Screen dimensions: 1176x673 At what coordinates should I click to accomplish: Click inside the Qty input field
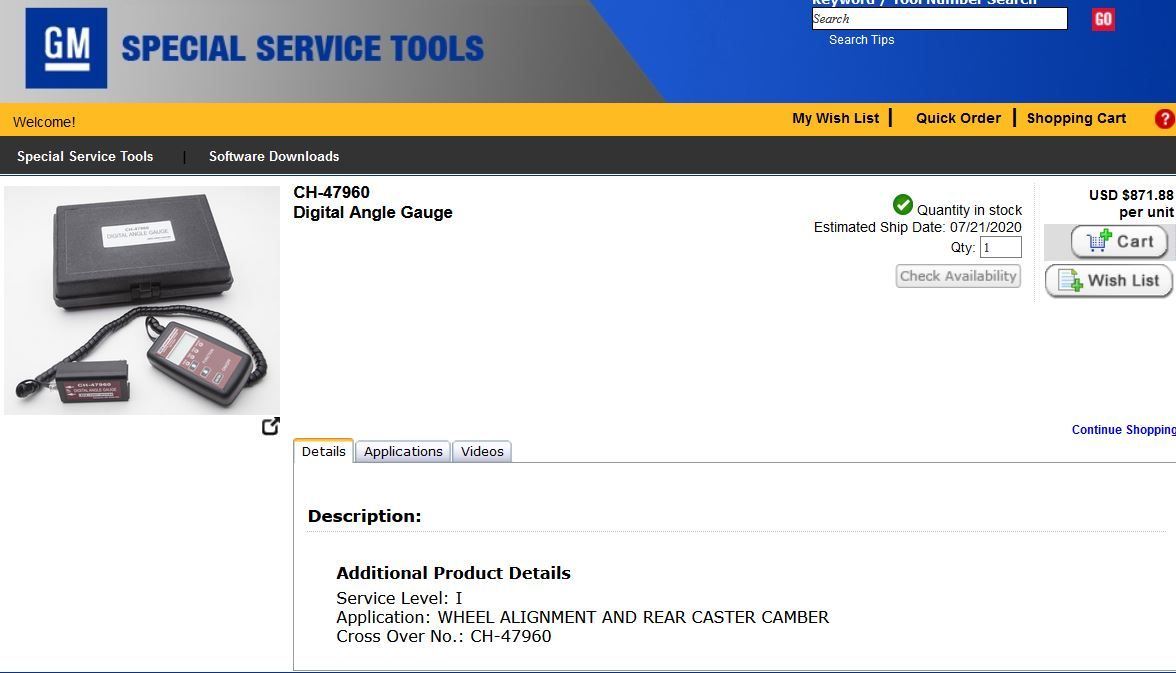point(1000,247)
